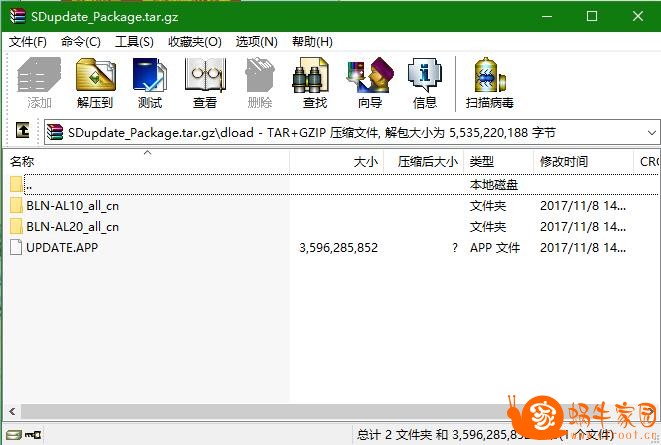Open the View (查看) book icon
This screenshot has height=445, width=661.
[x=205, y=75]
